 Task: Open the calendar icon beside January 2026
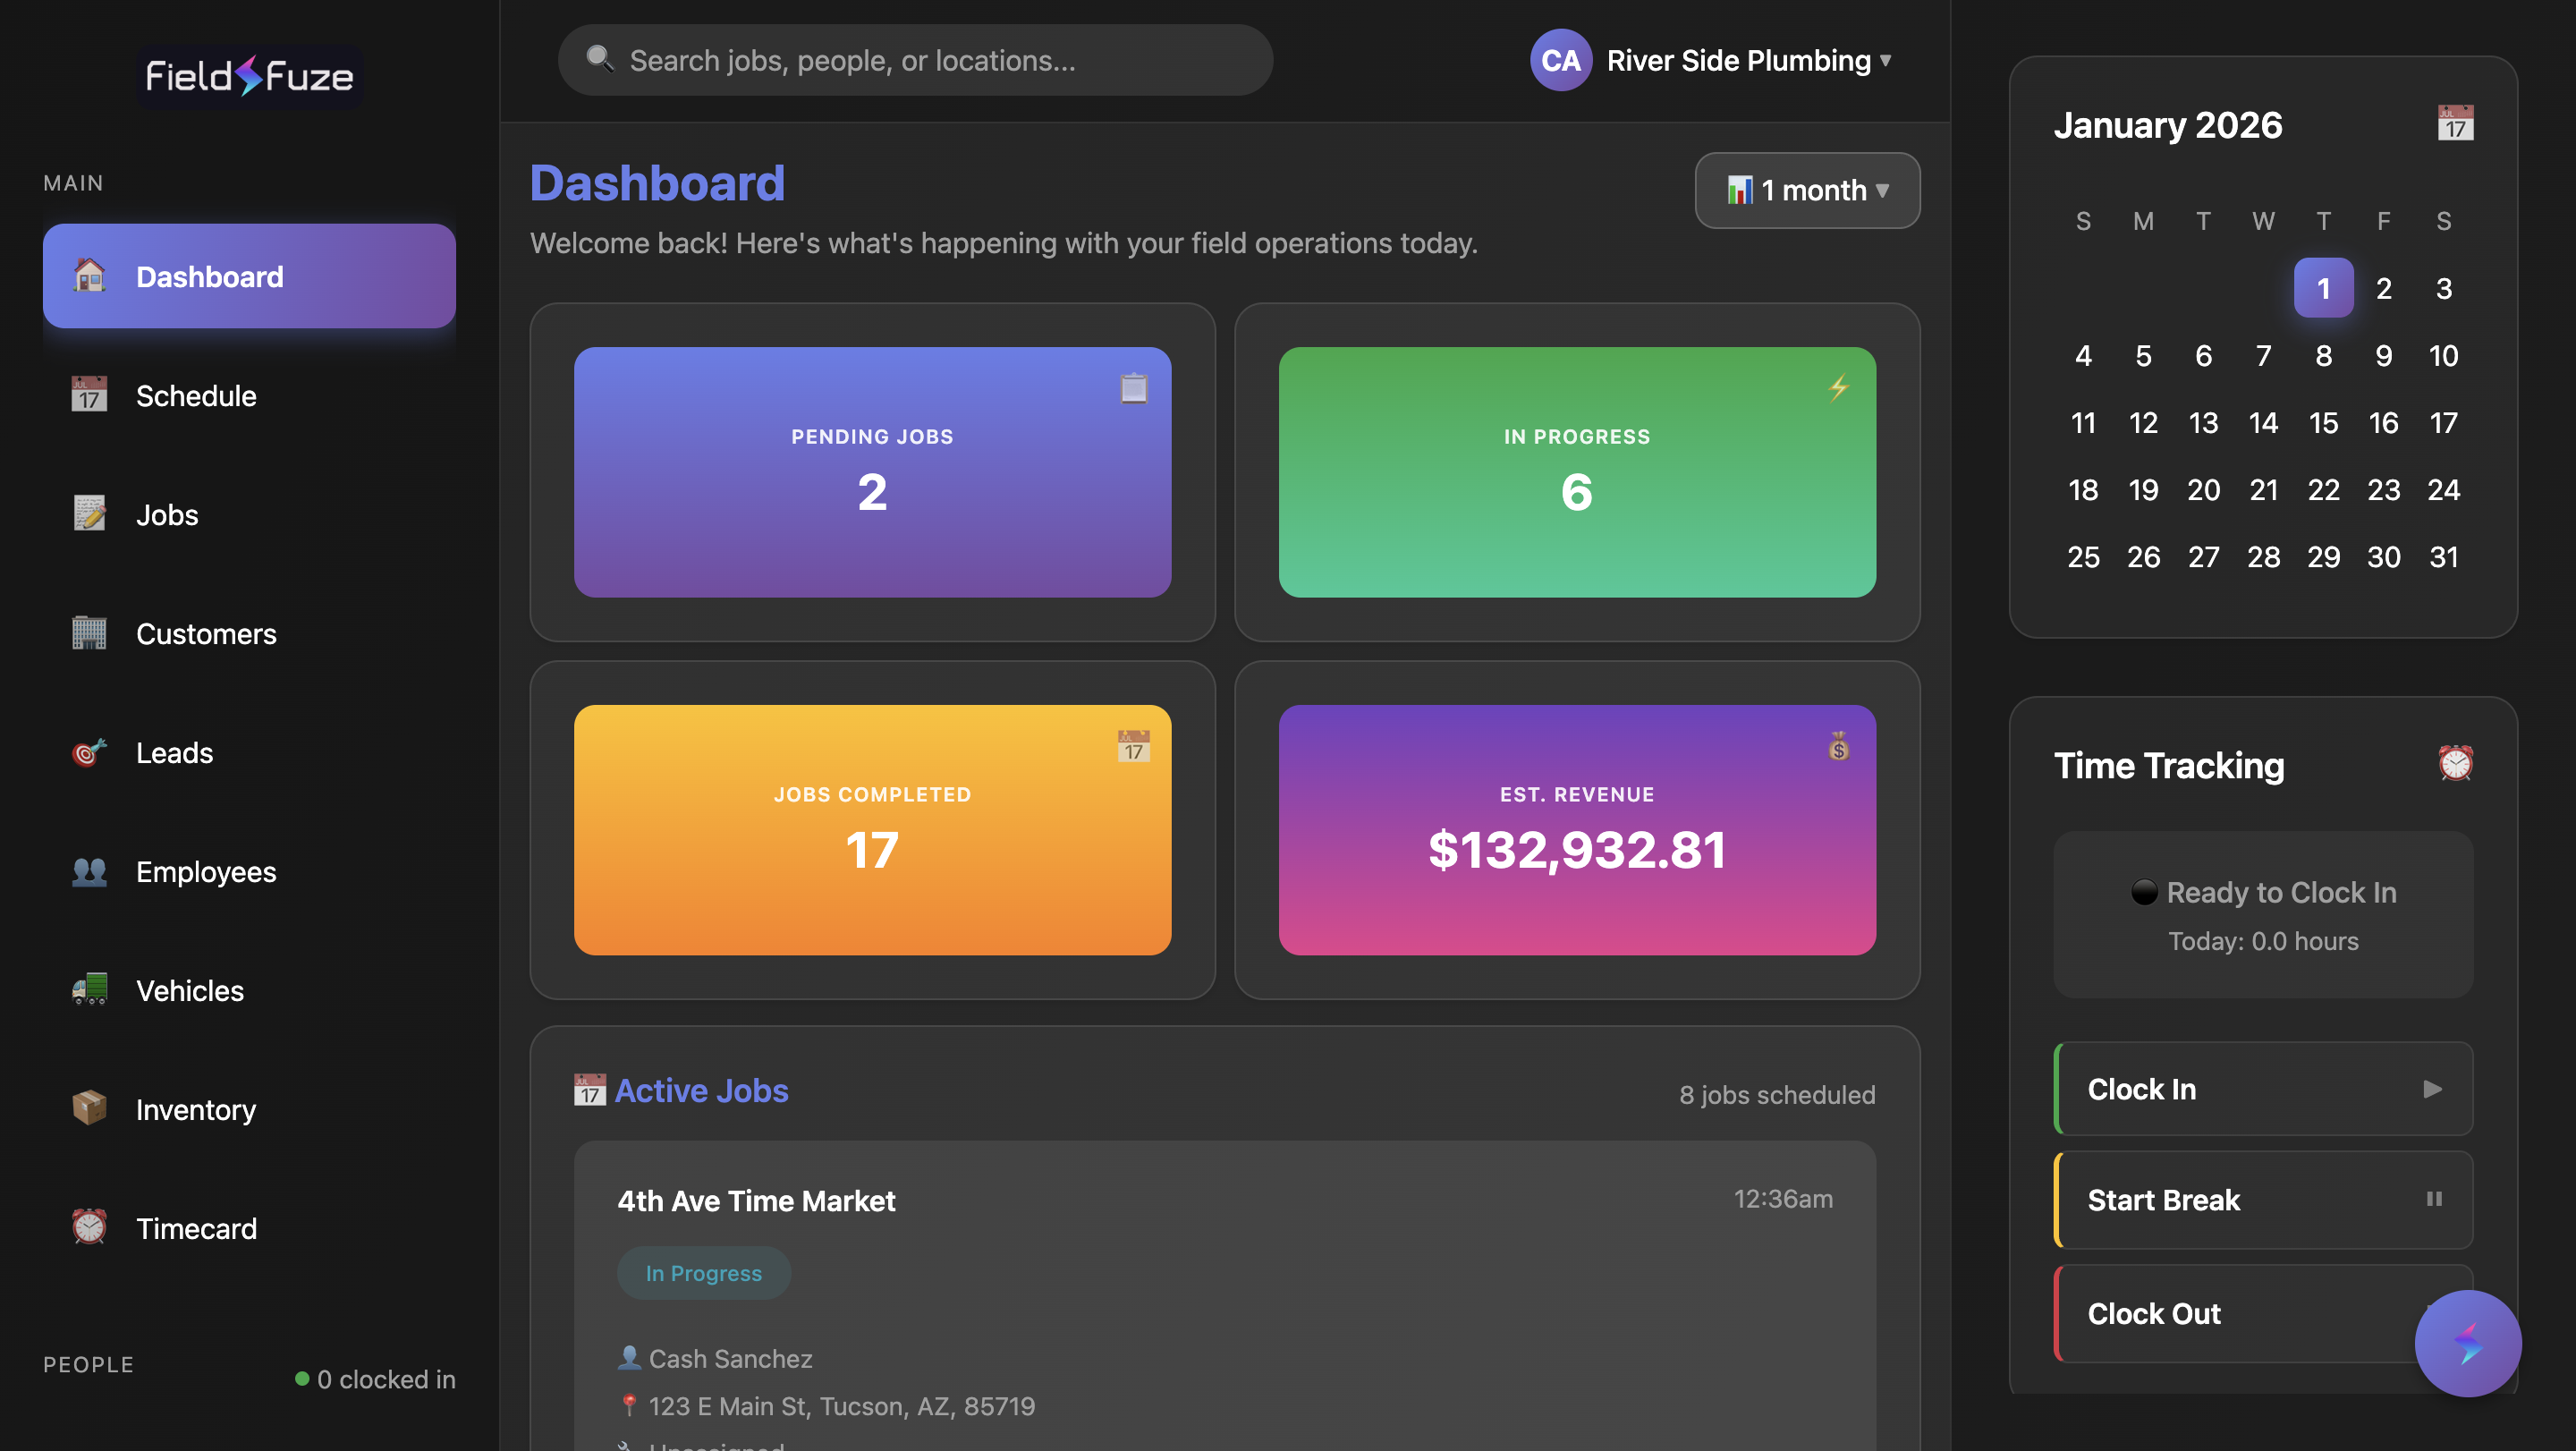point(2456,122)
